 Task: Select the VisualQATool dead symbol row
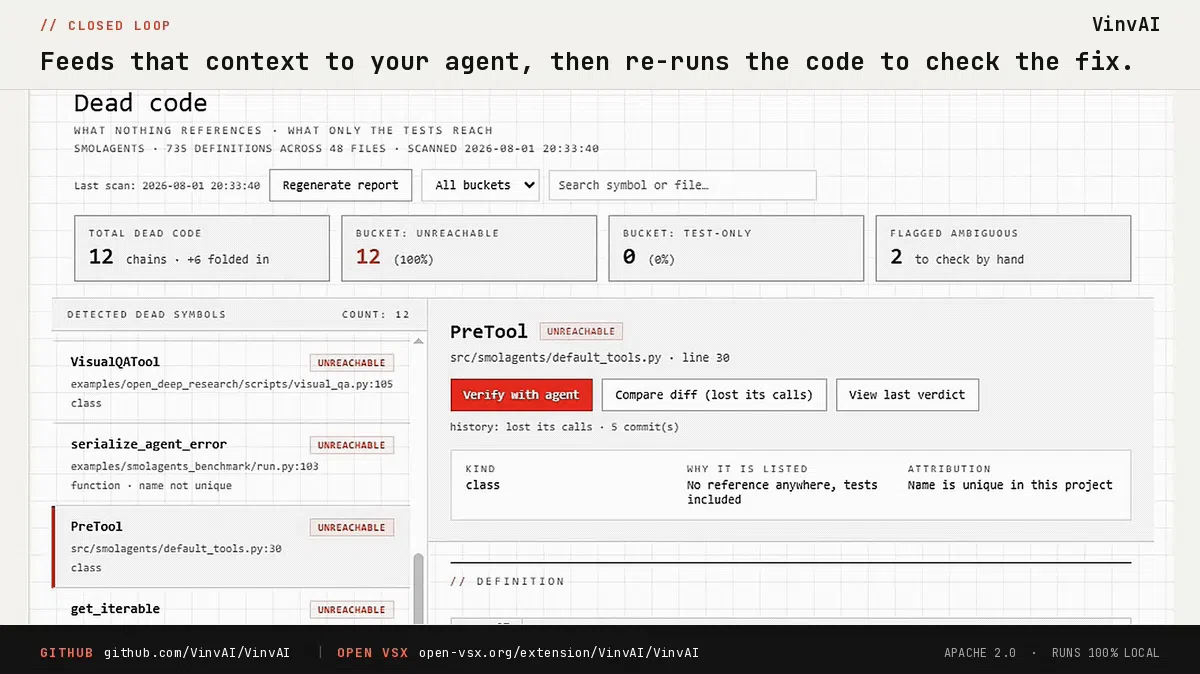231,382
